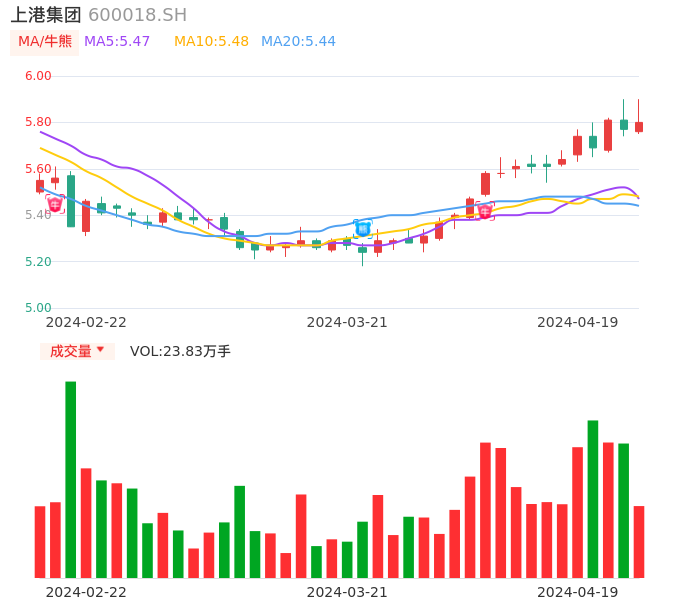Click the 5.80 price axis label
686x606 pixels.
coord(38,122)
